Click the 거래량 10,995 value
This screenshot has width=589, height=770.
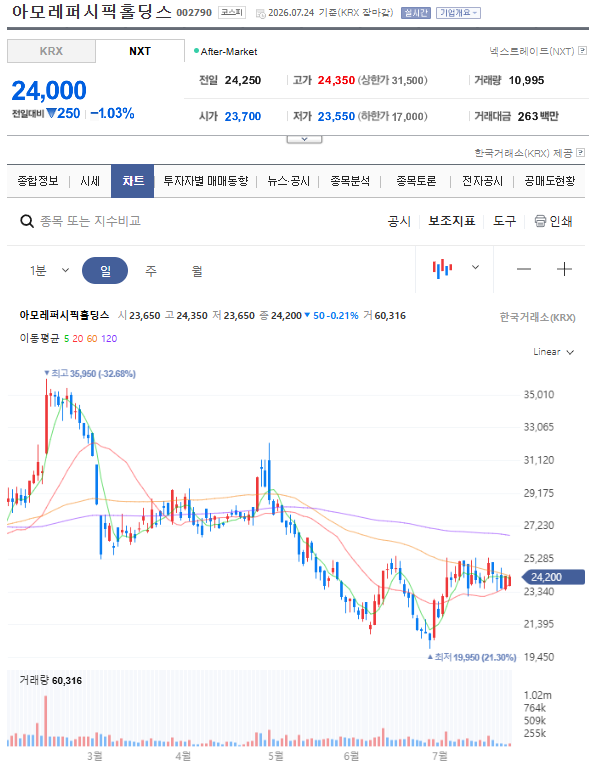point(526,80)
